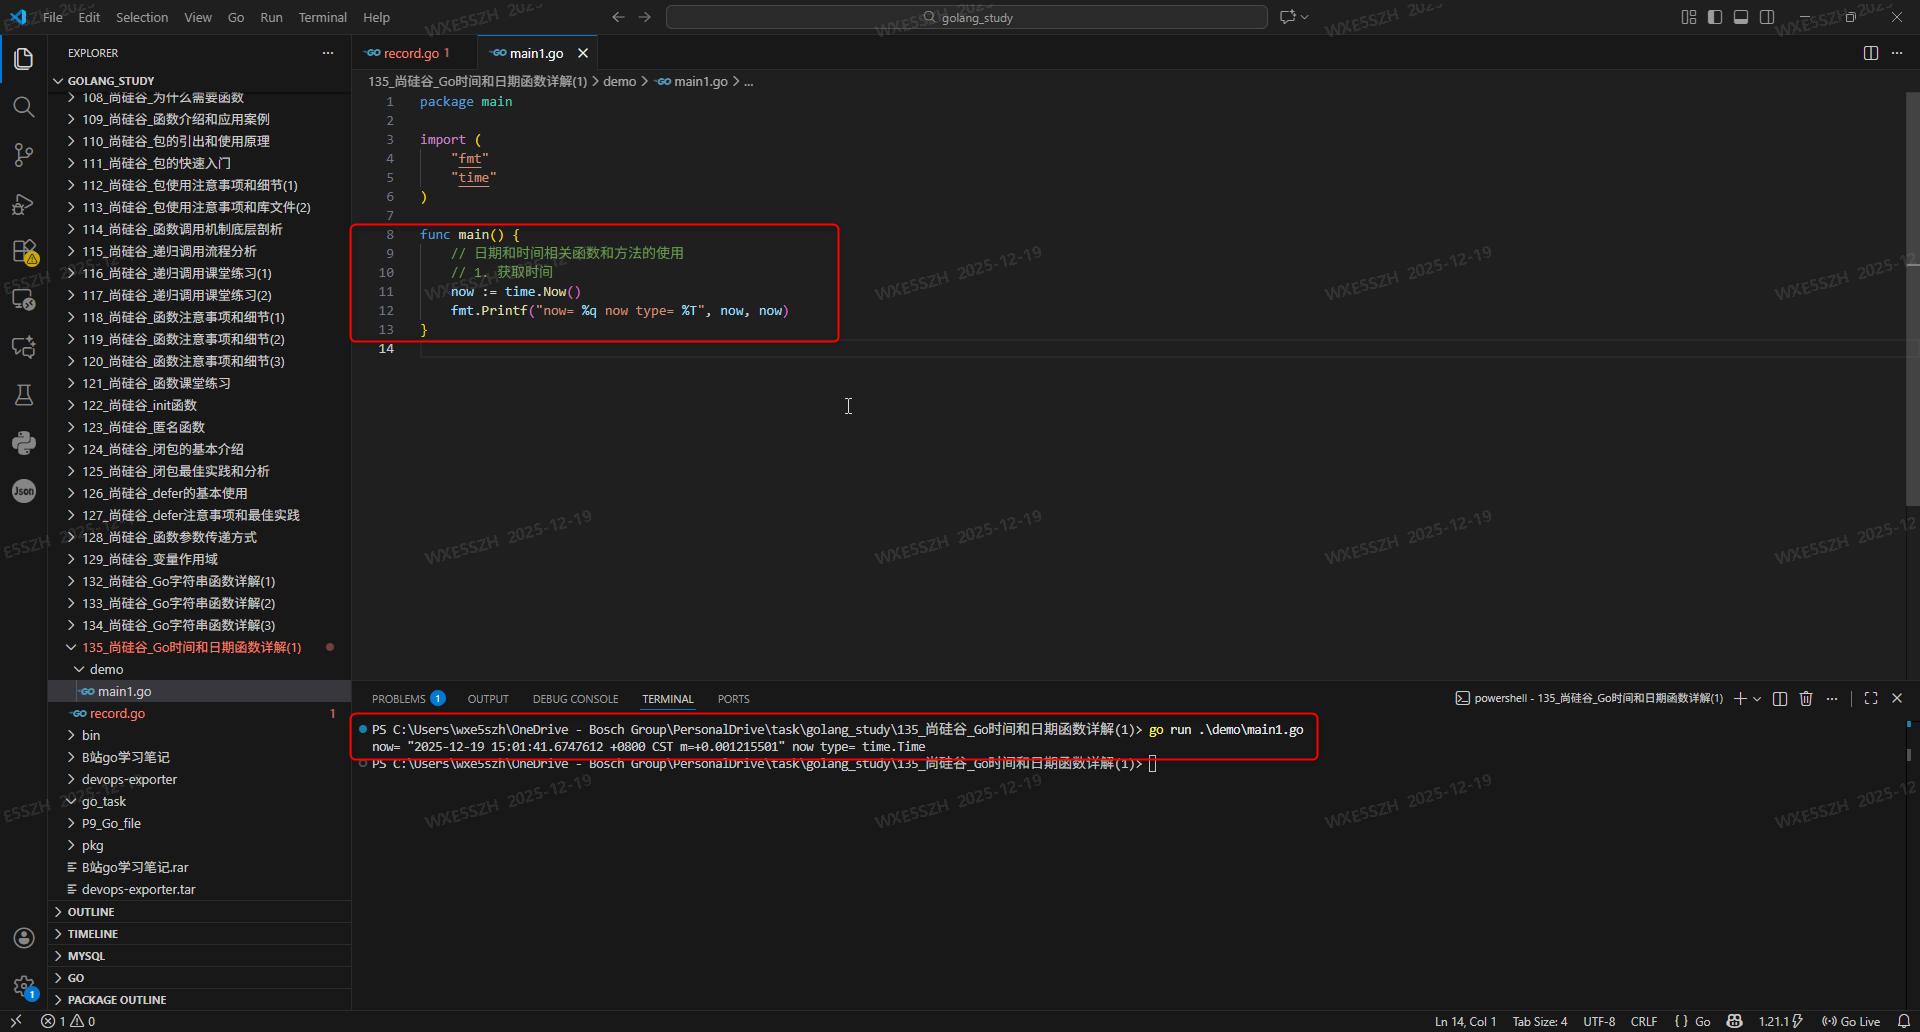Toggle the primary side bar
1920x1032 pixels.
tap(1715, 17)
